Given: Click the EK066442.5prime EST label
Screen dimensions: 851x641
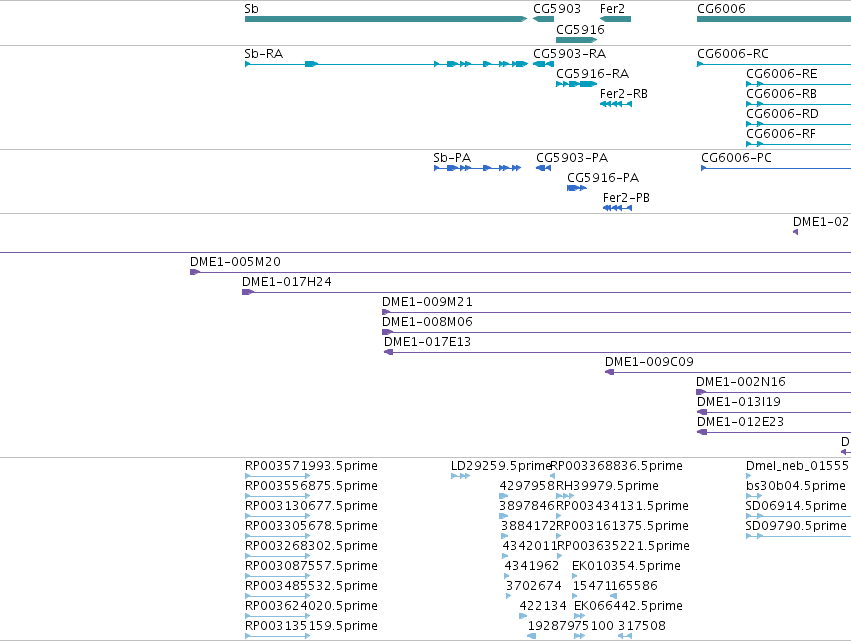Looking at the screenshot, I should coord(628,606).
